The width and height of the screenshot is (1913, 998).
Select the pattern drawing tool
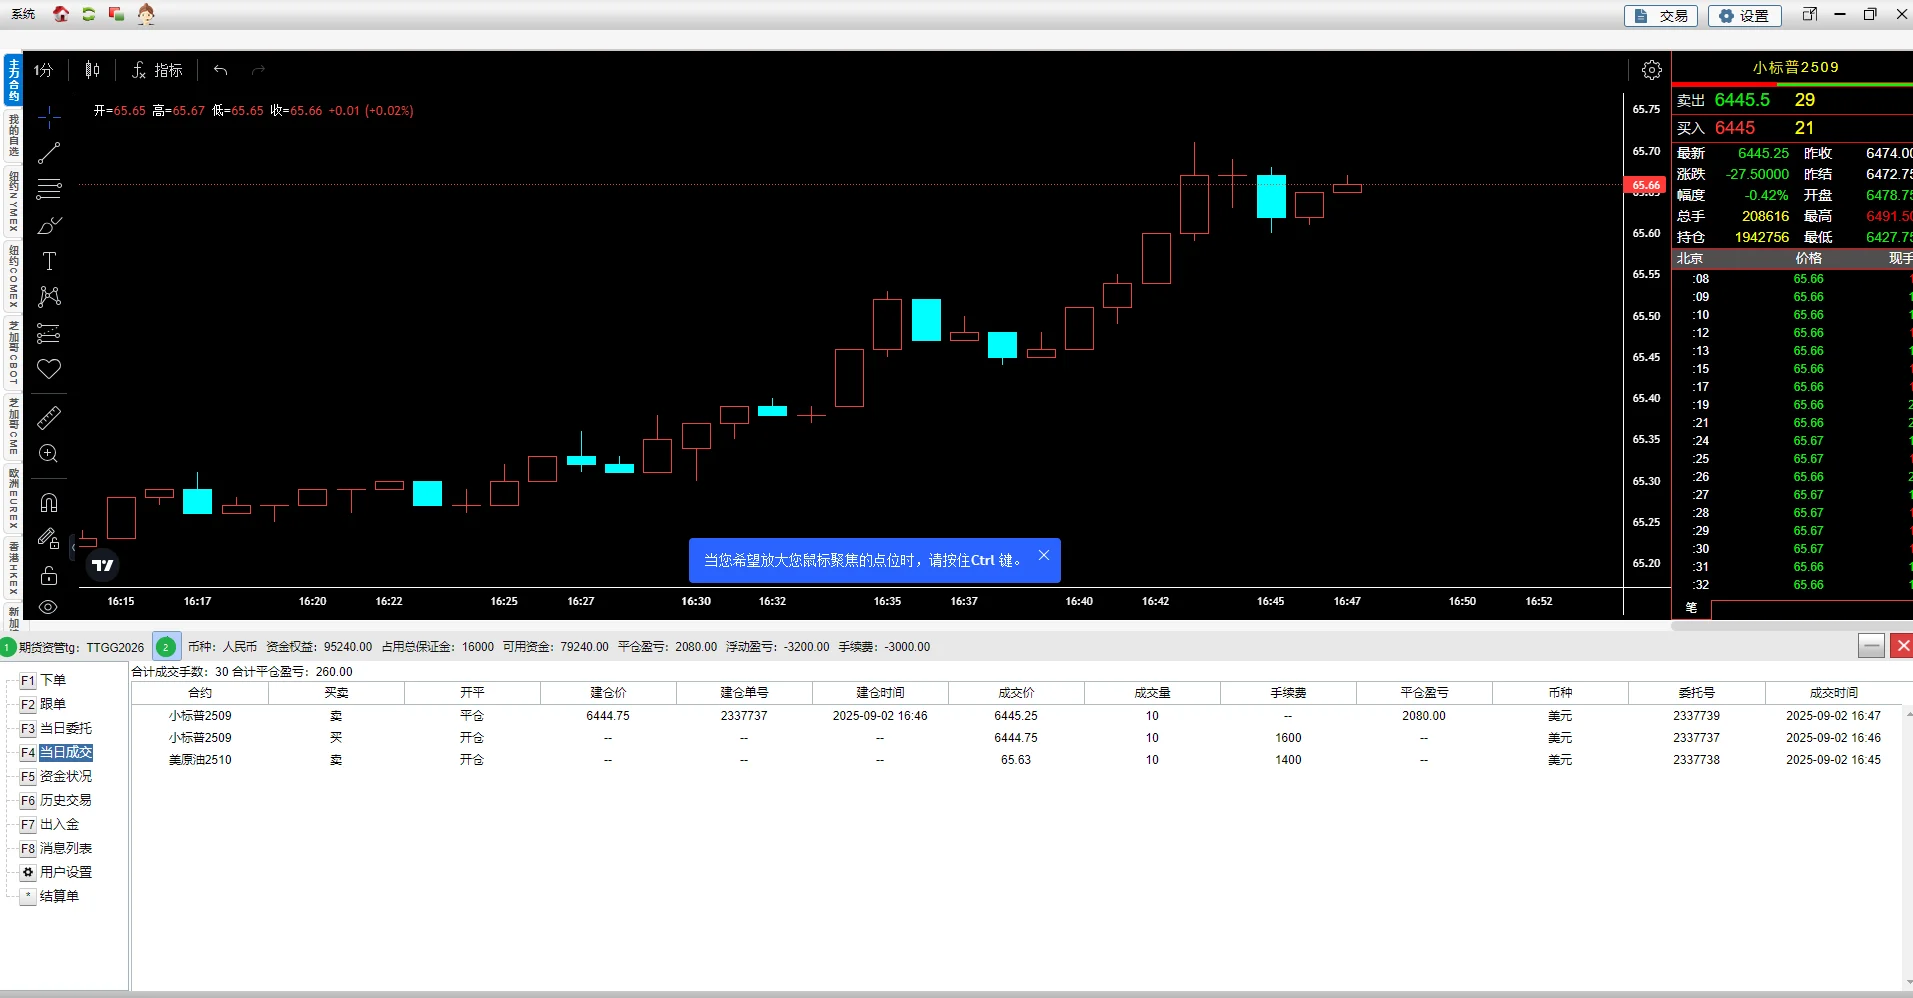(x=49, y=297)
